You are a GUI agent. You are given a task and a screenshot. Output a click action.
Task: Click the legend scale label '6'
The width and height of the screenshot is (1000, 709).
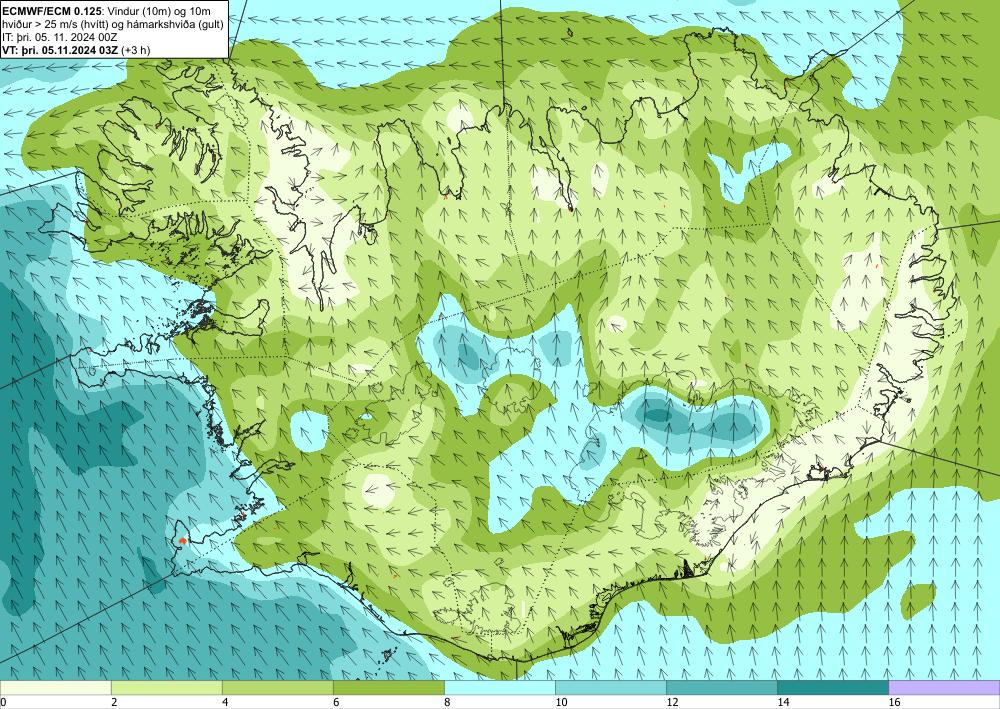point(336,702)
